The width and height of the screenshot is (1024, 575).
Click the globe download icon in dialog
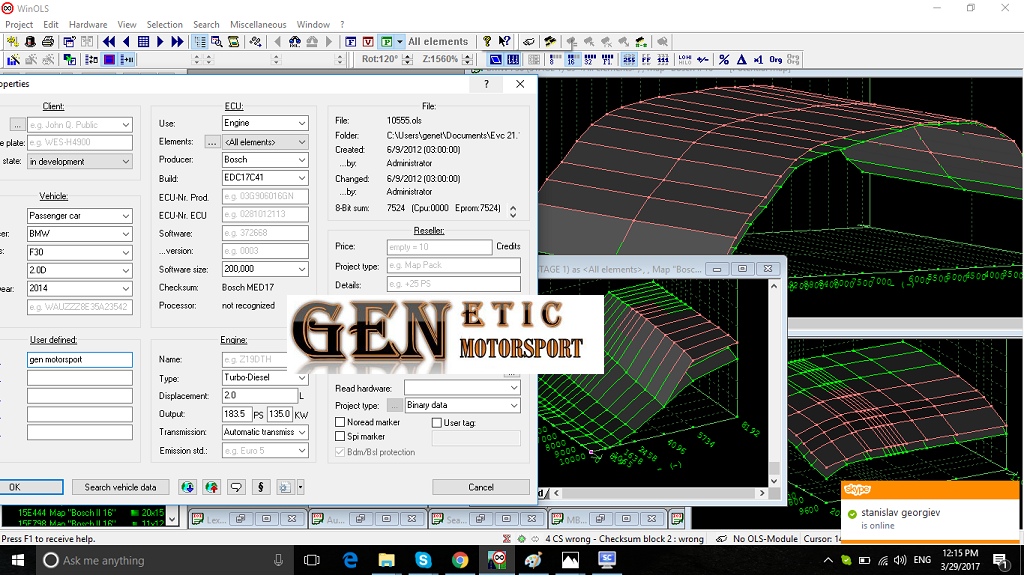pyautogui.click(x=187, y=487)
